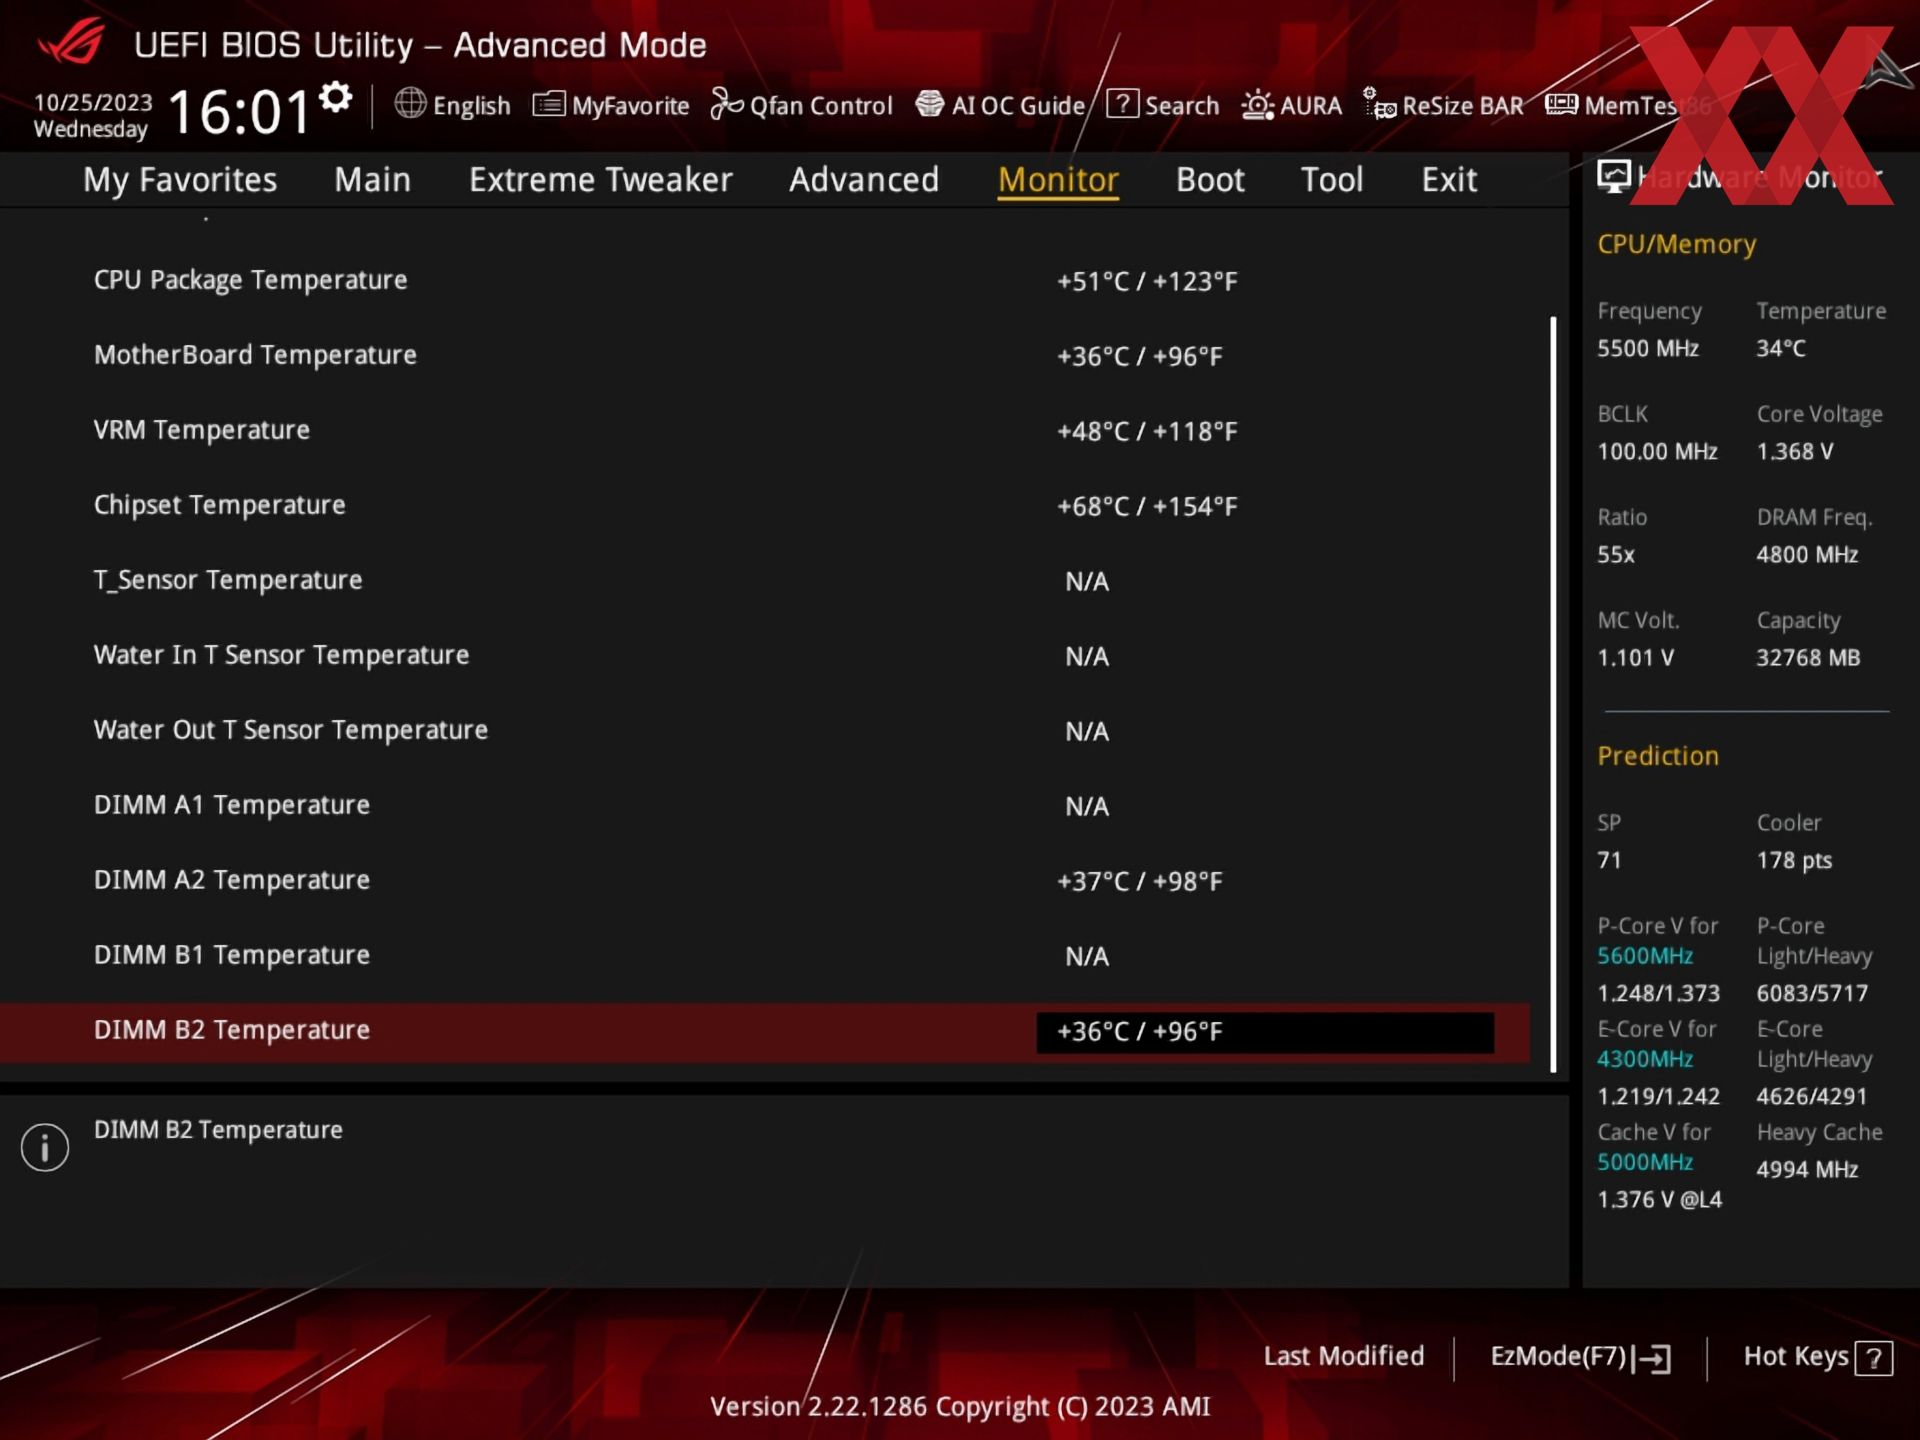The image size is (1920, 1440).
Task: Change language via English label
Action: pyautogui.click(x=471, y=106)
